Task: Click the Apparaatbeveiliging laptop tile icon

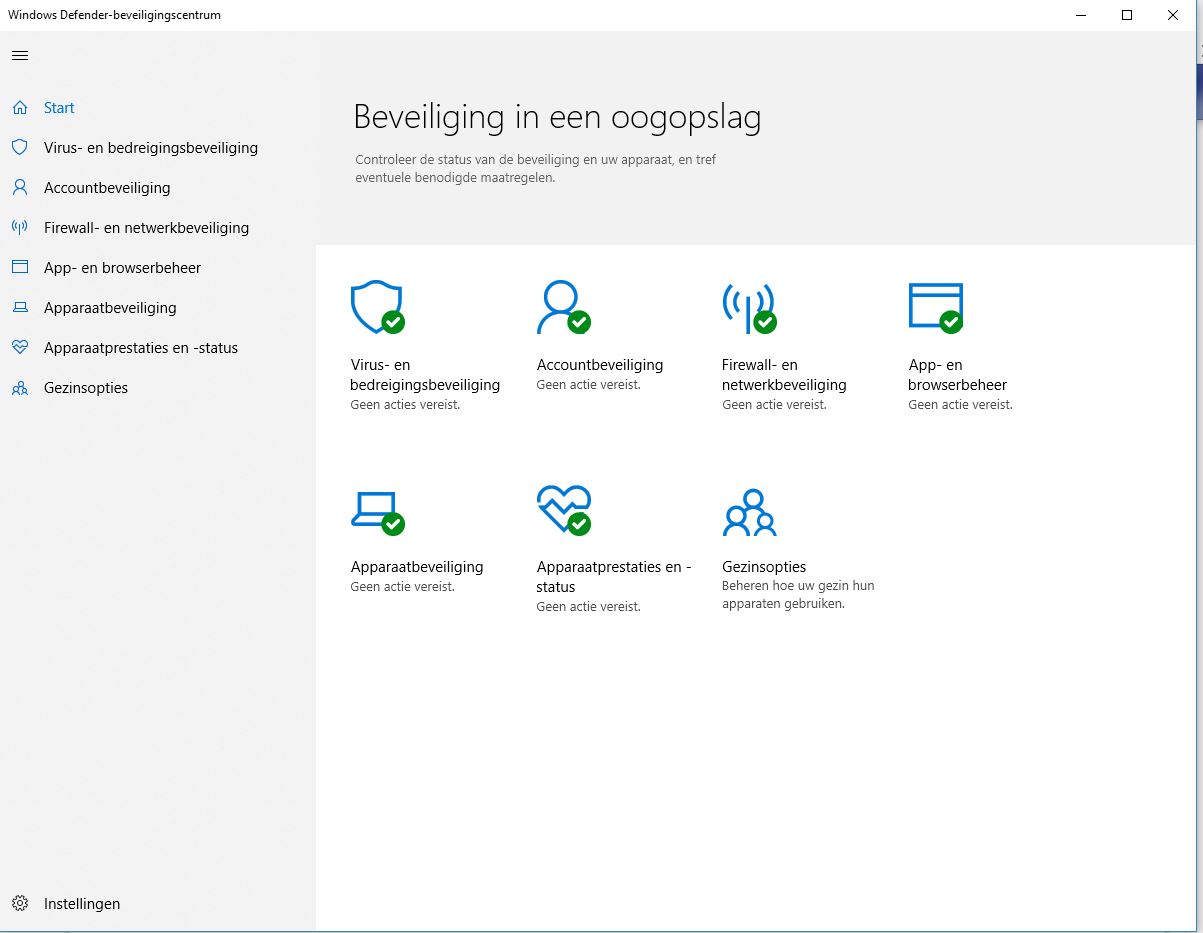Action: [377, 512]
